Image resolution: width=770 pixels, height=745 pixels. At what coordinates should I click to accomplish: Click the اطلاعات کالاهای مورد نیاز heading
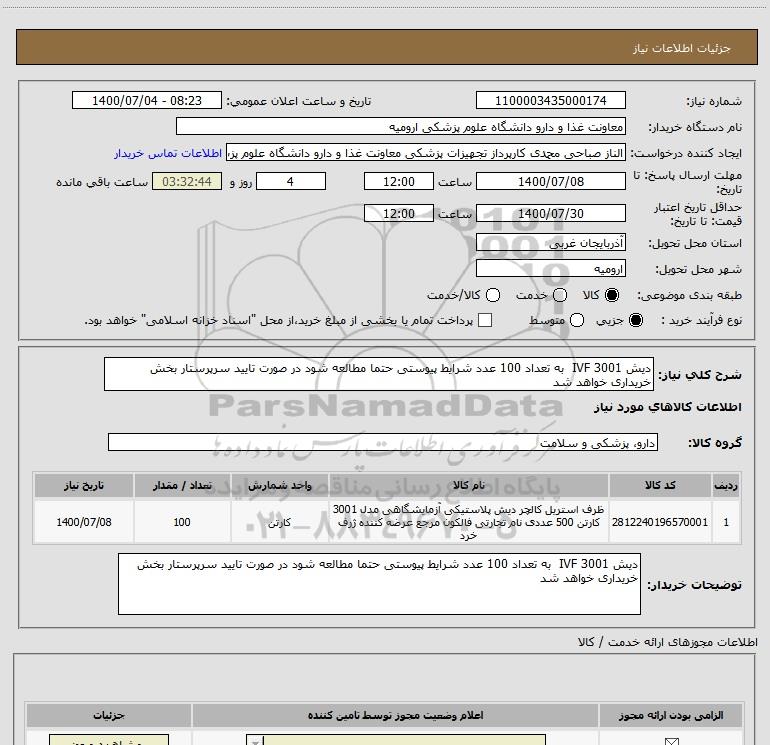tap(667, 407)
